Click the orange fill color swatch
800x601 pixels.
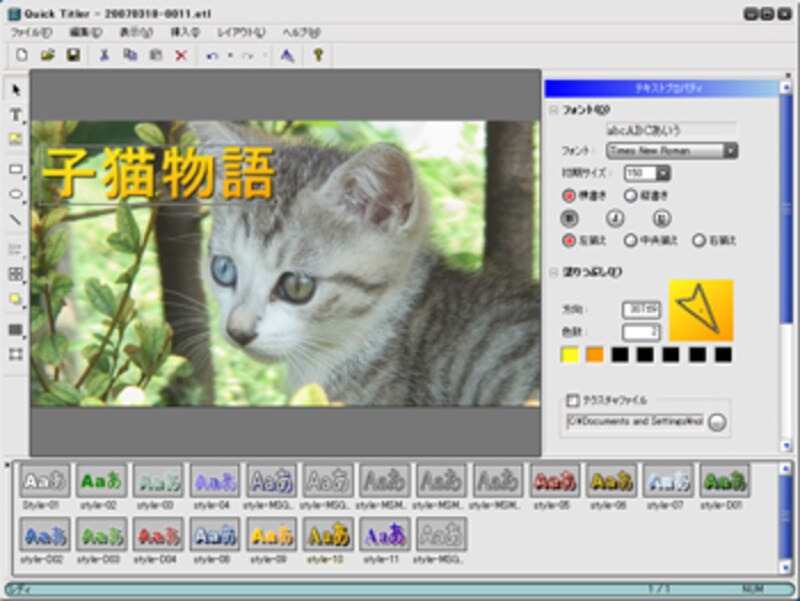(595, 355)
